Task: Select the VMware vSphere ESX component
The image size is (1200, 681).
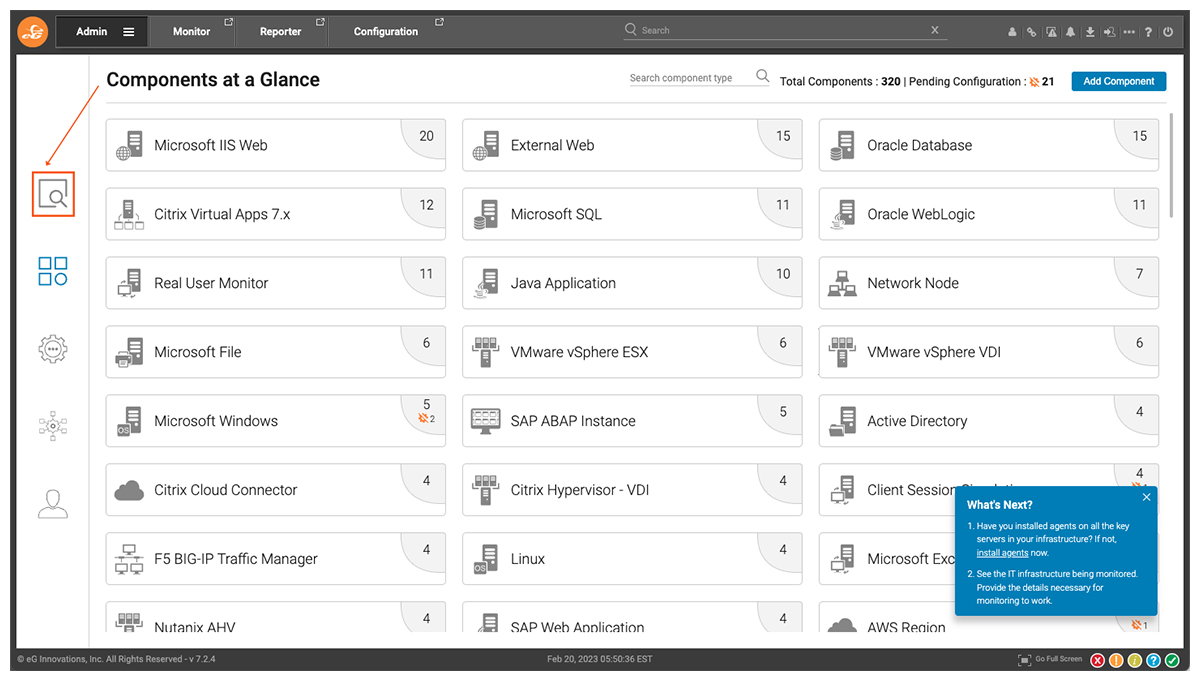Action: tap(632, 352)
